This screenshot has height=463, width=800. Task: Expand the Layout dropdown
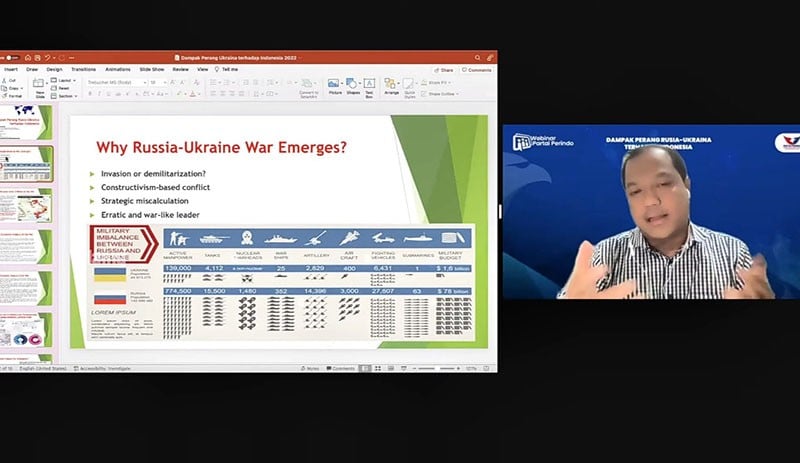[x=65, y=78]
